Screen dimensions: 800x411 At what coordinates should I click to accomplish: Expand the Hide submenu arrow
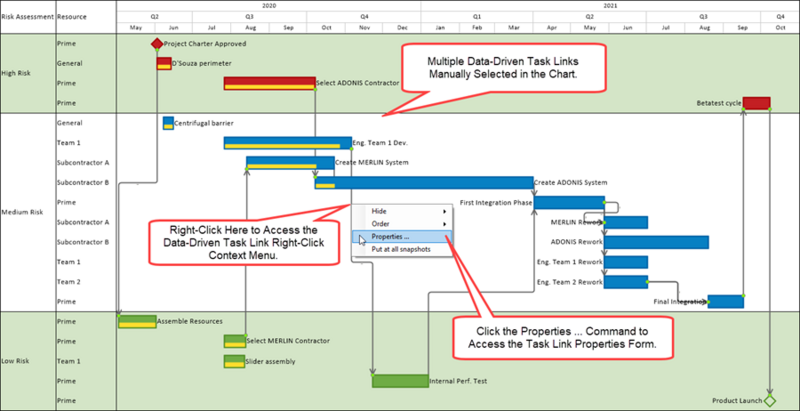(445, 211)
